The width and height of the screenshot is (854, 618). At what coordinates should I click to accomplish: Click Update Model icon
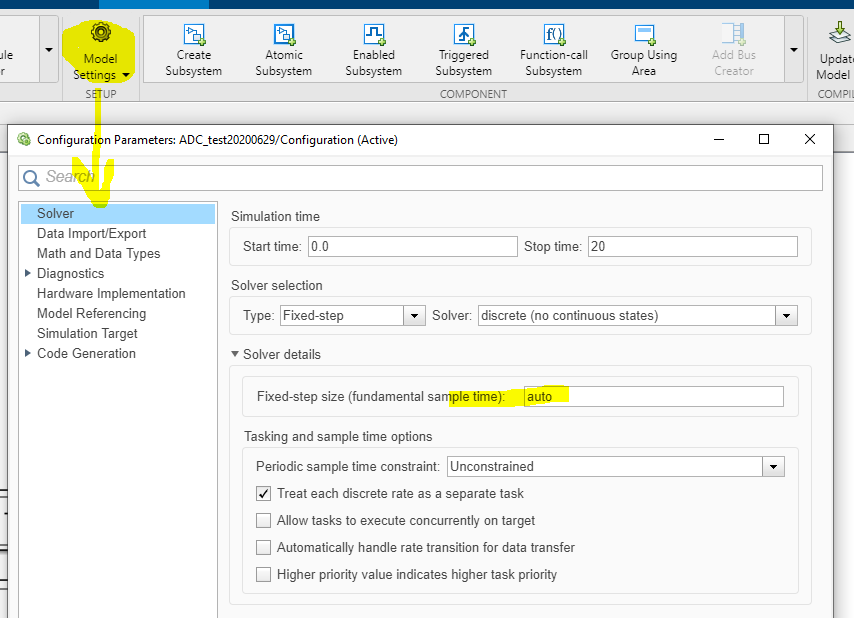point(839,34)
